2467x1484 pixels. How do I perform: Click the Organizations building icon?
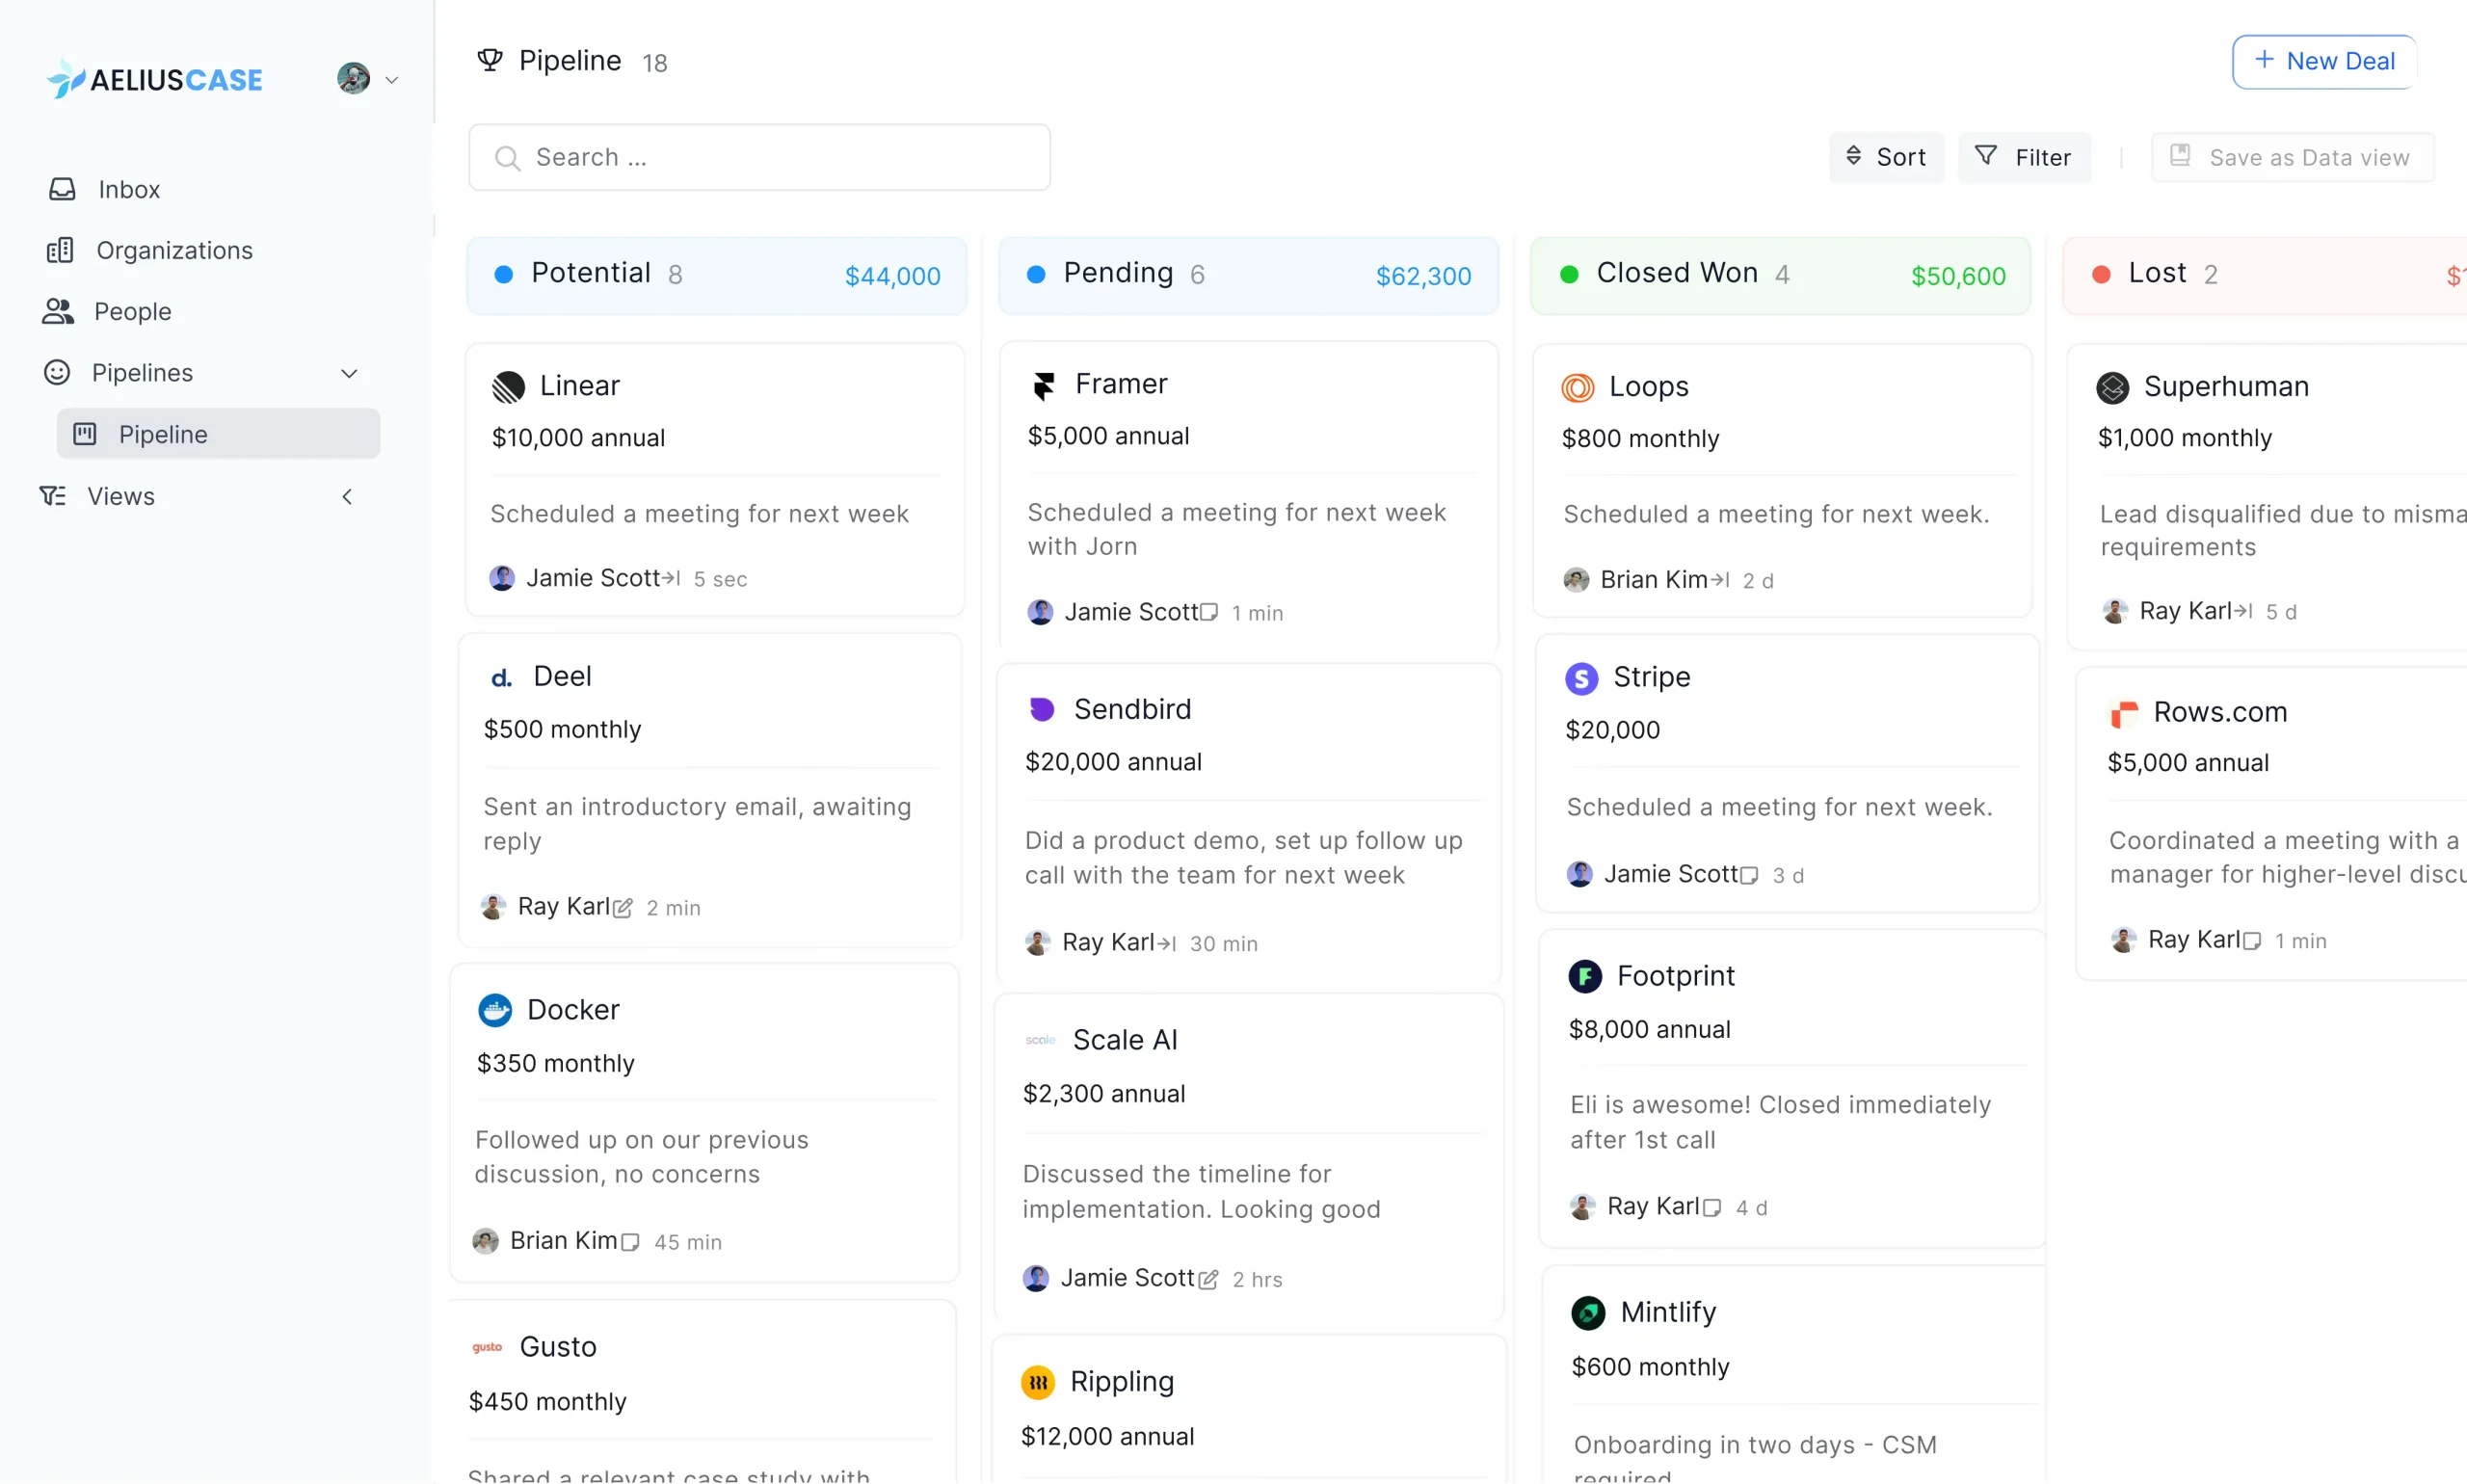(x=62, y=249)
